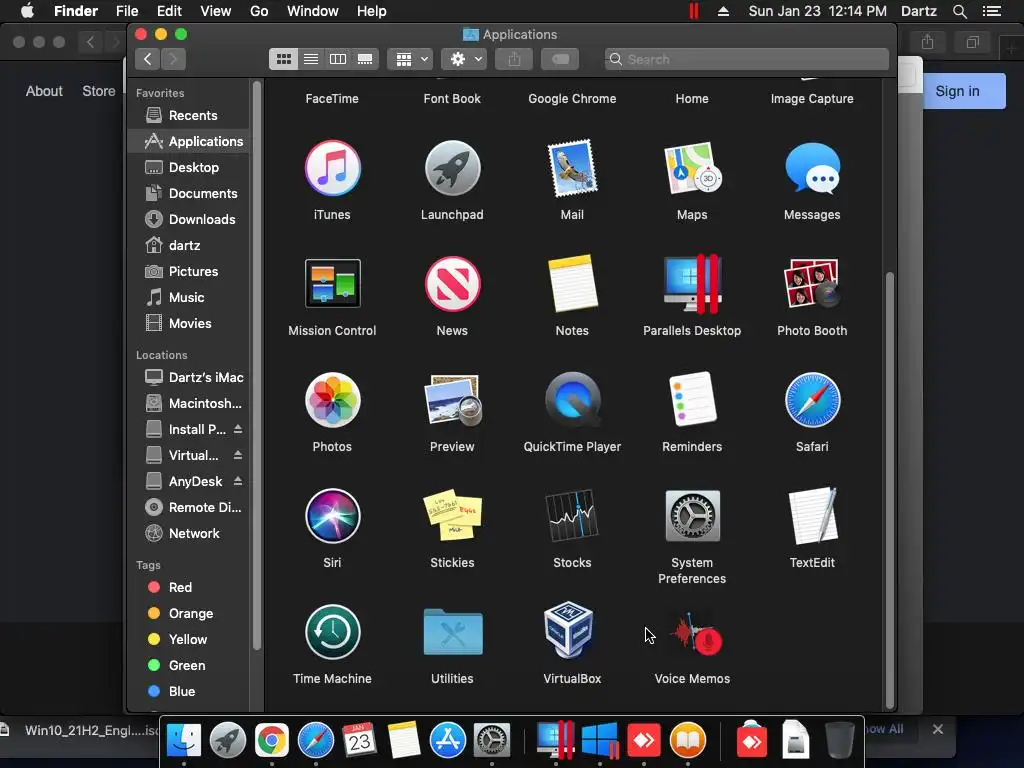Eject the Virtual... volume
This screenshot has width=1024, height=768.
point(238,455)
